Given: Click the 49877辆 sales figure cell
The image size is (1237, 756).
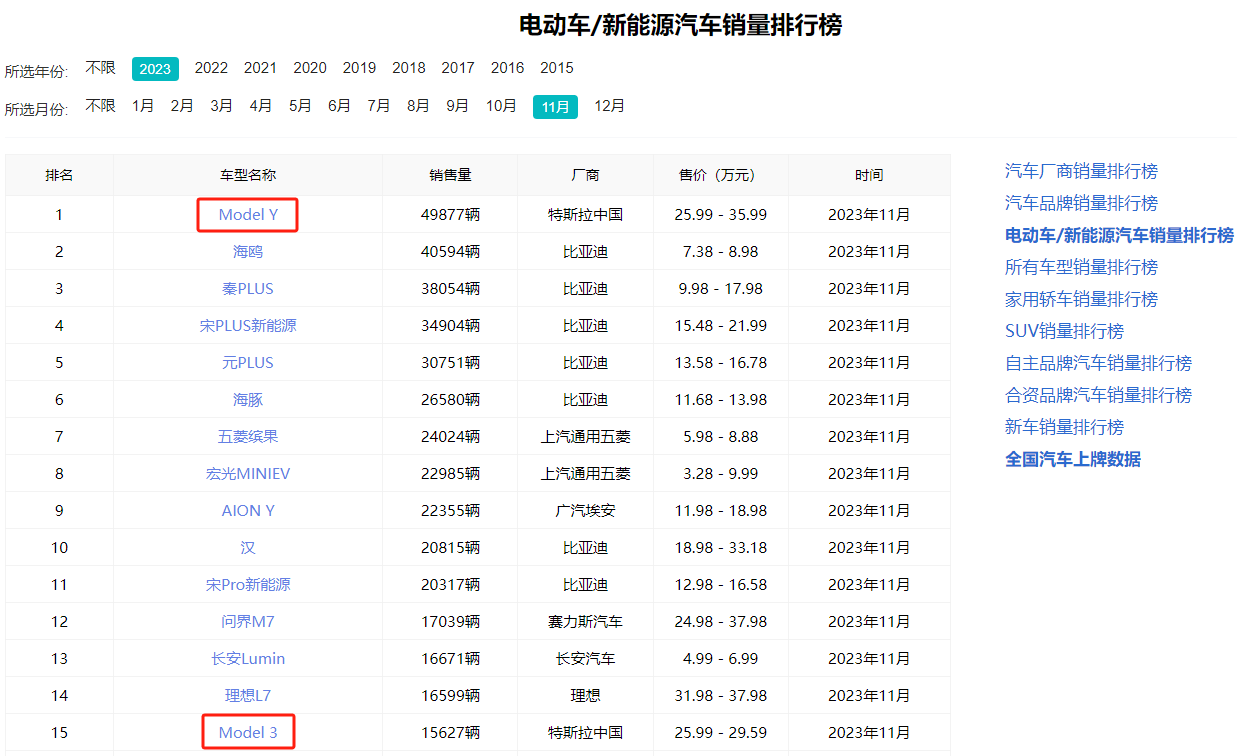Looking at the screenshot, I should [451, 215].
